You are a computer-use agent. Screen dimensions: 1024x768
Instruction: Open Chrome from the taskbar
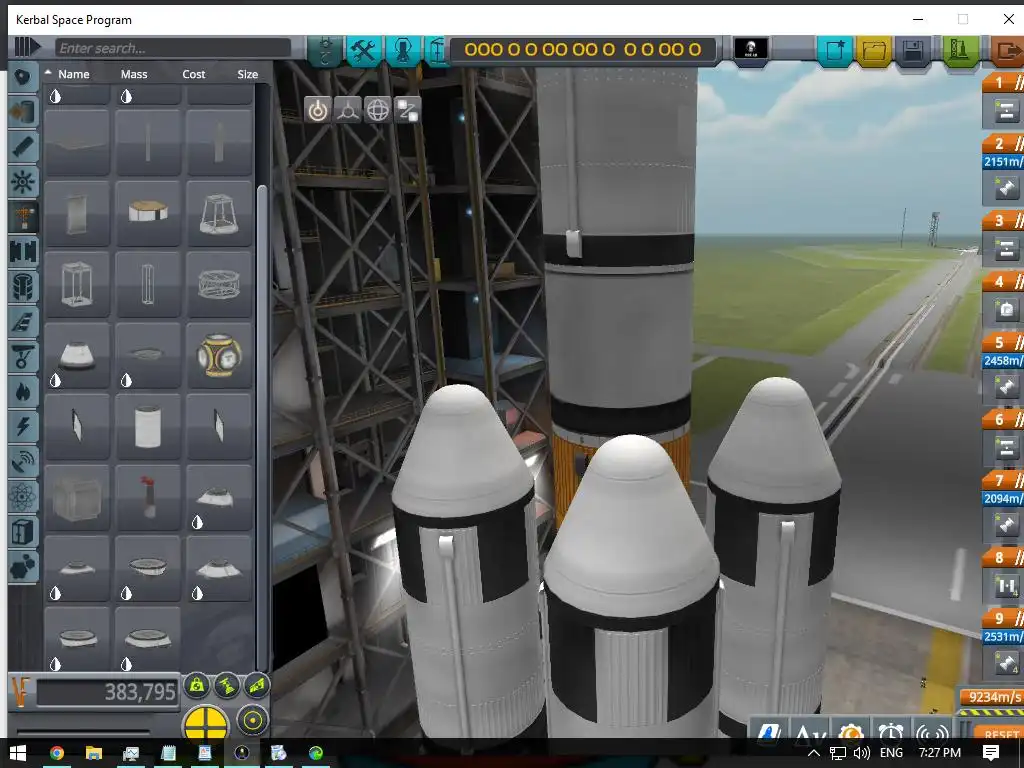57,753
